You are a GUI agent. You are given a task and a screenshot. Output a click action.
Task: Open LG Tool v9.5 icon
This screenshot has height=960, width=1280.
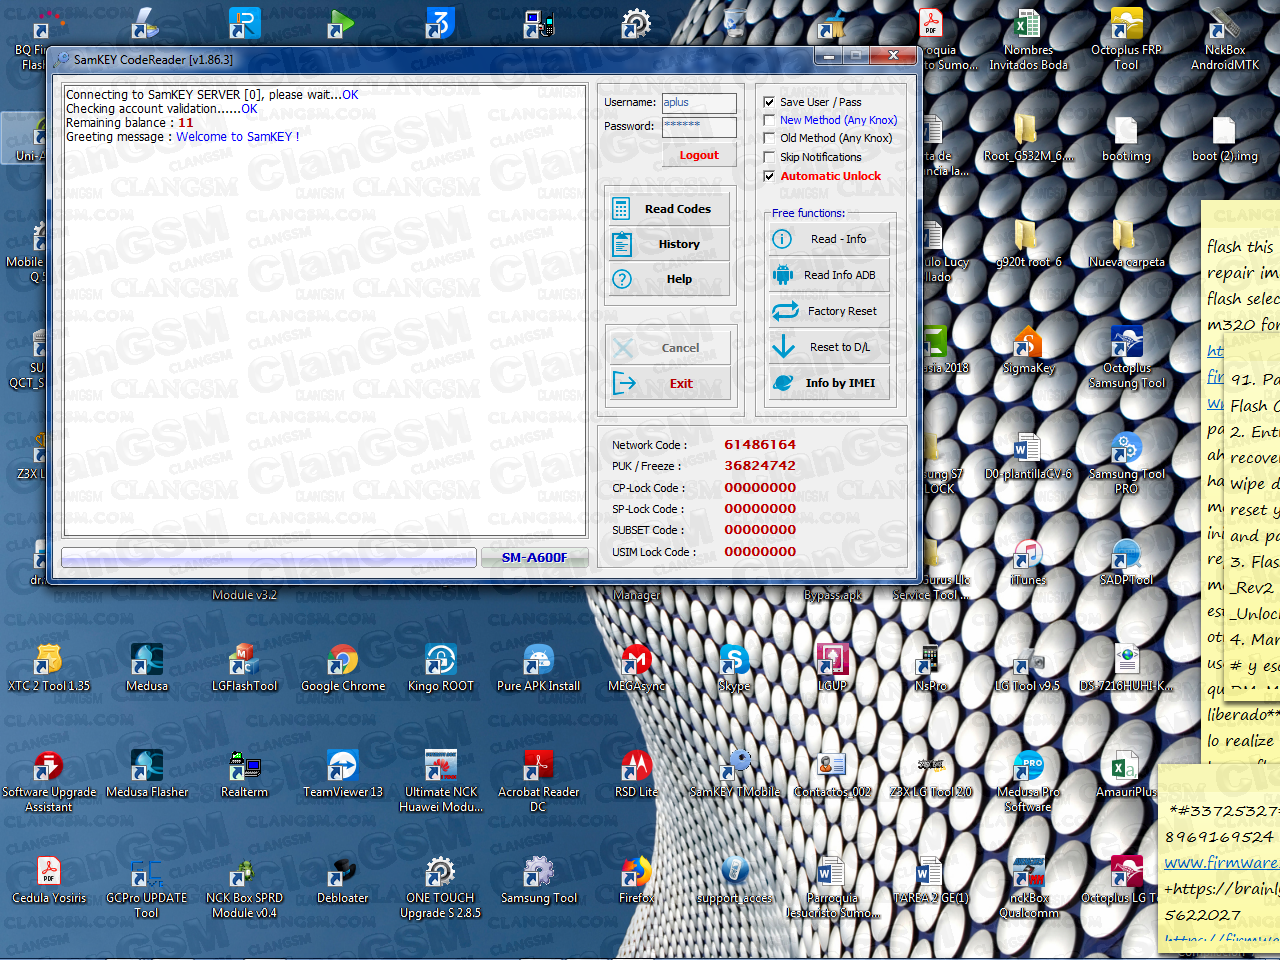pos(1027,668)
